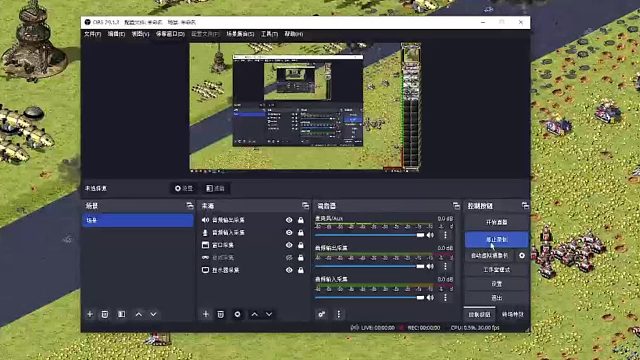Click 工作室模式 studio mode button
Image resolution: width=640 pixels, height=360 pixels.
(496, 270)
